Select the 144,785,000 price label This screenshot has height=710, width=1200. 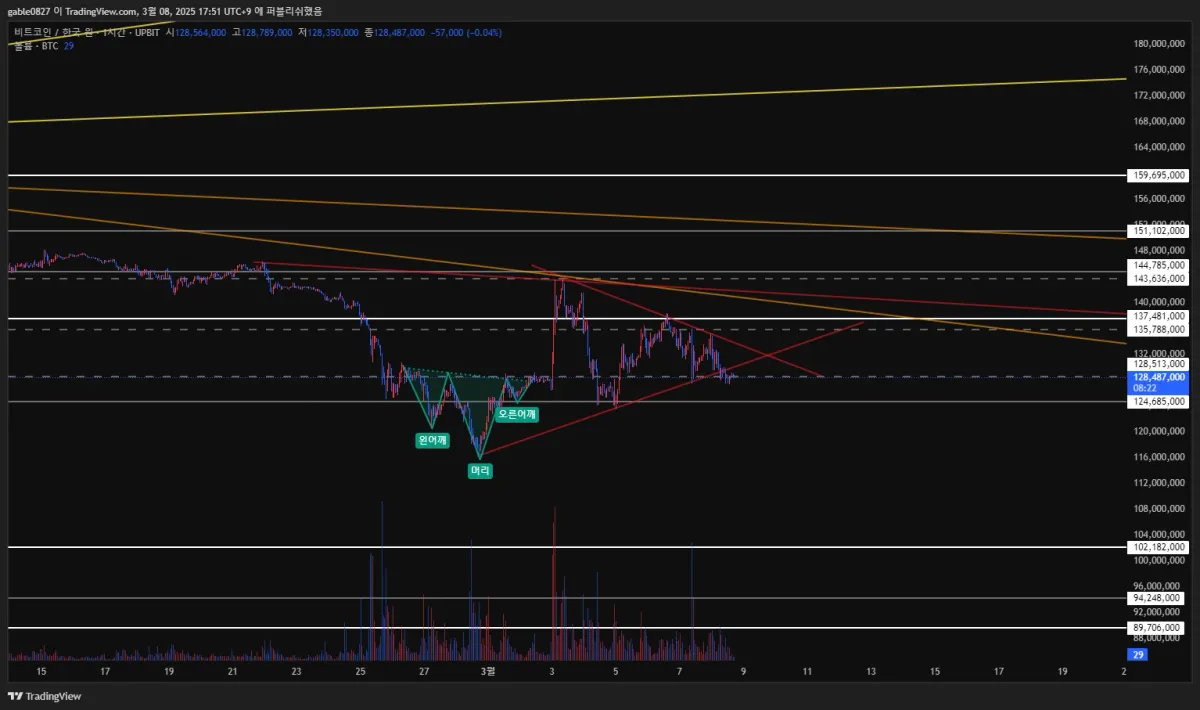(x=1158, y=266)
